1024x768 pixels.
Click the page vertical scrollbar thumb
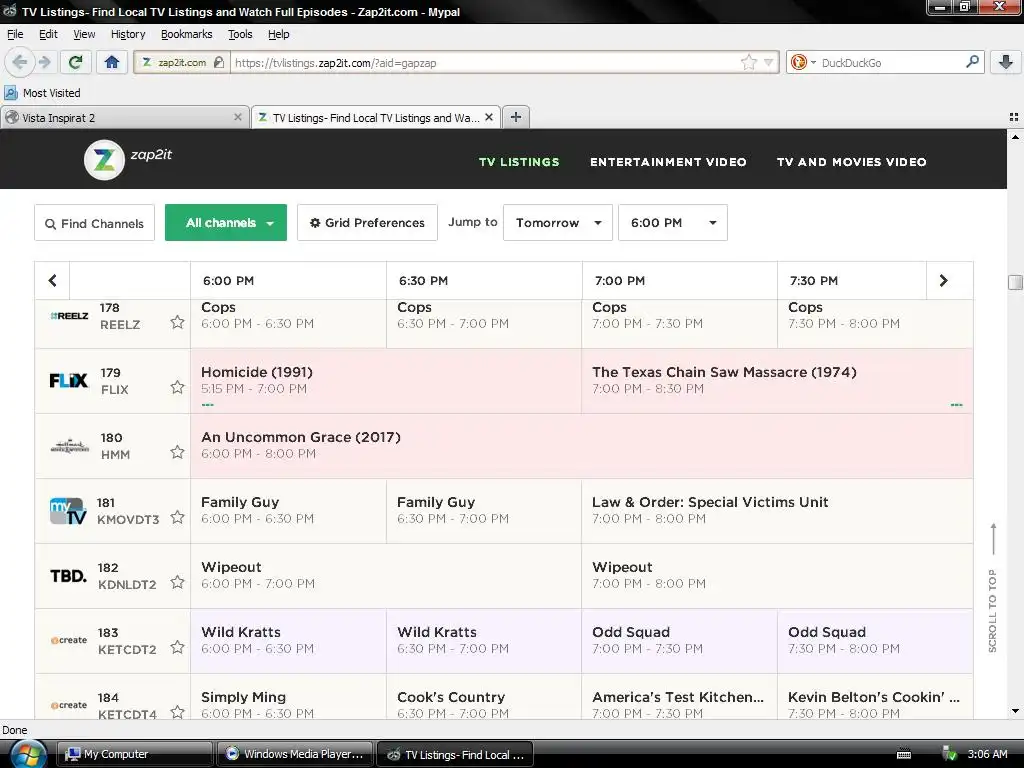[x=1015, y=281]
